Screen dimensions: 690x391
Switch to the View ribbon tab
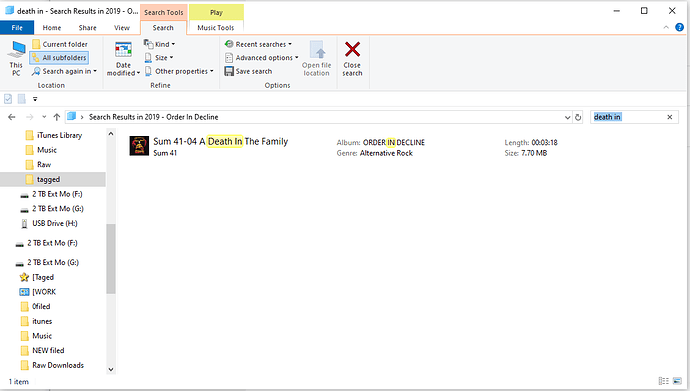(x=122, y=28)
